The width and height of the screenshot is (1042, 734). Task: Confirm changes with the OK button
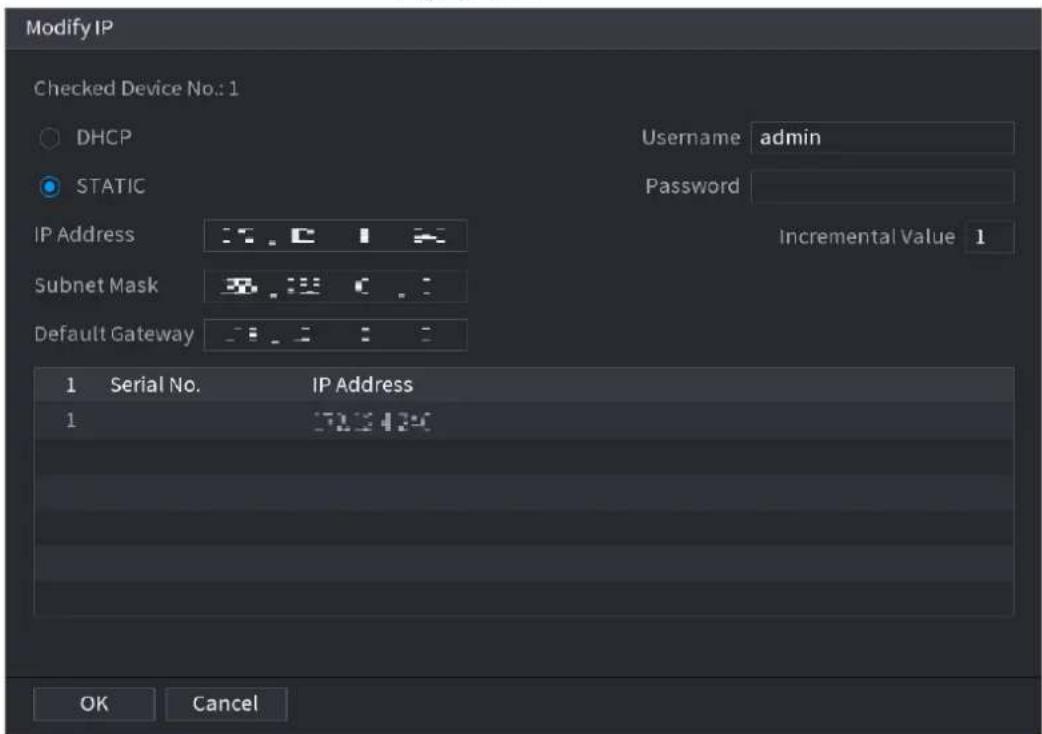[x=94, y=704]
